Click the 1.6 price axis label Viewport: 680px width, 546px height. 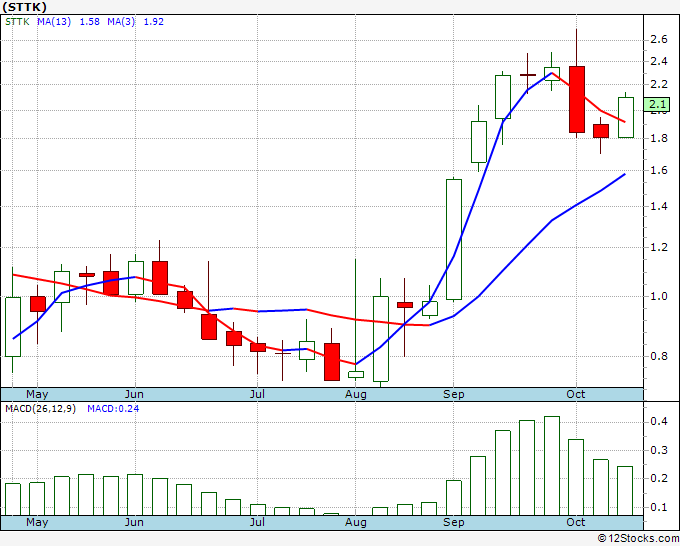point(659,170)
